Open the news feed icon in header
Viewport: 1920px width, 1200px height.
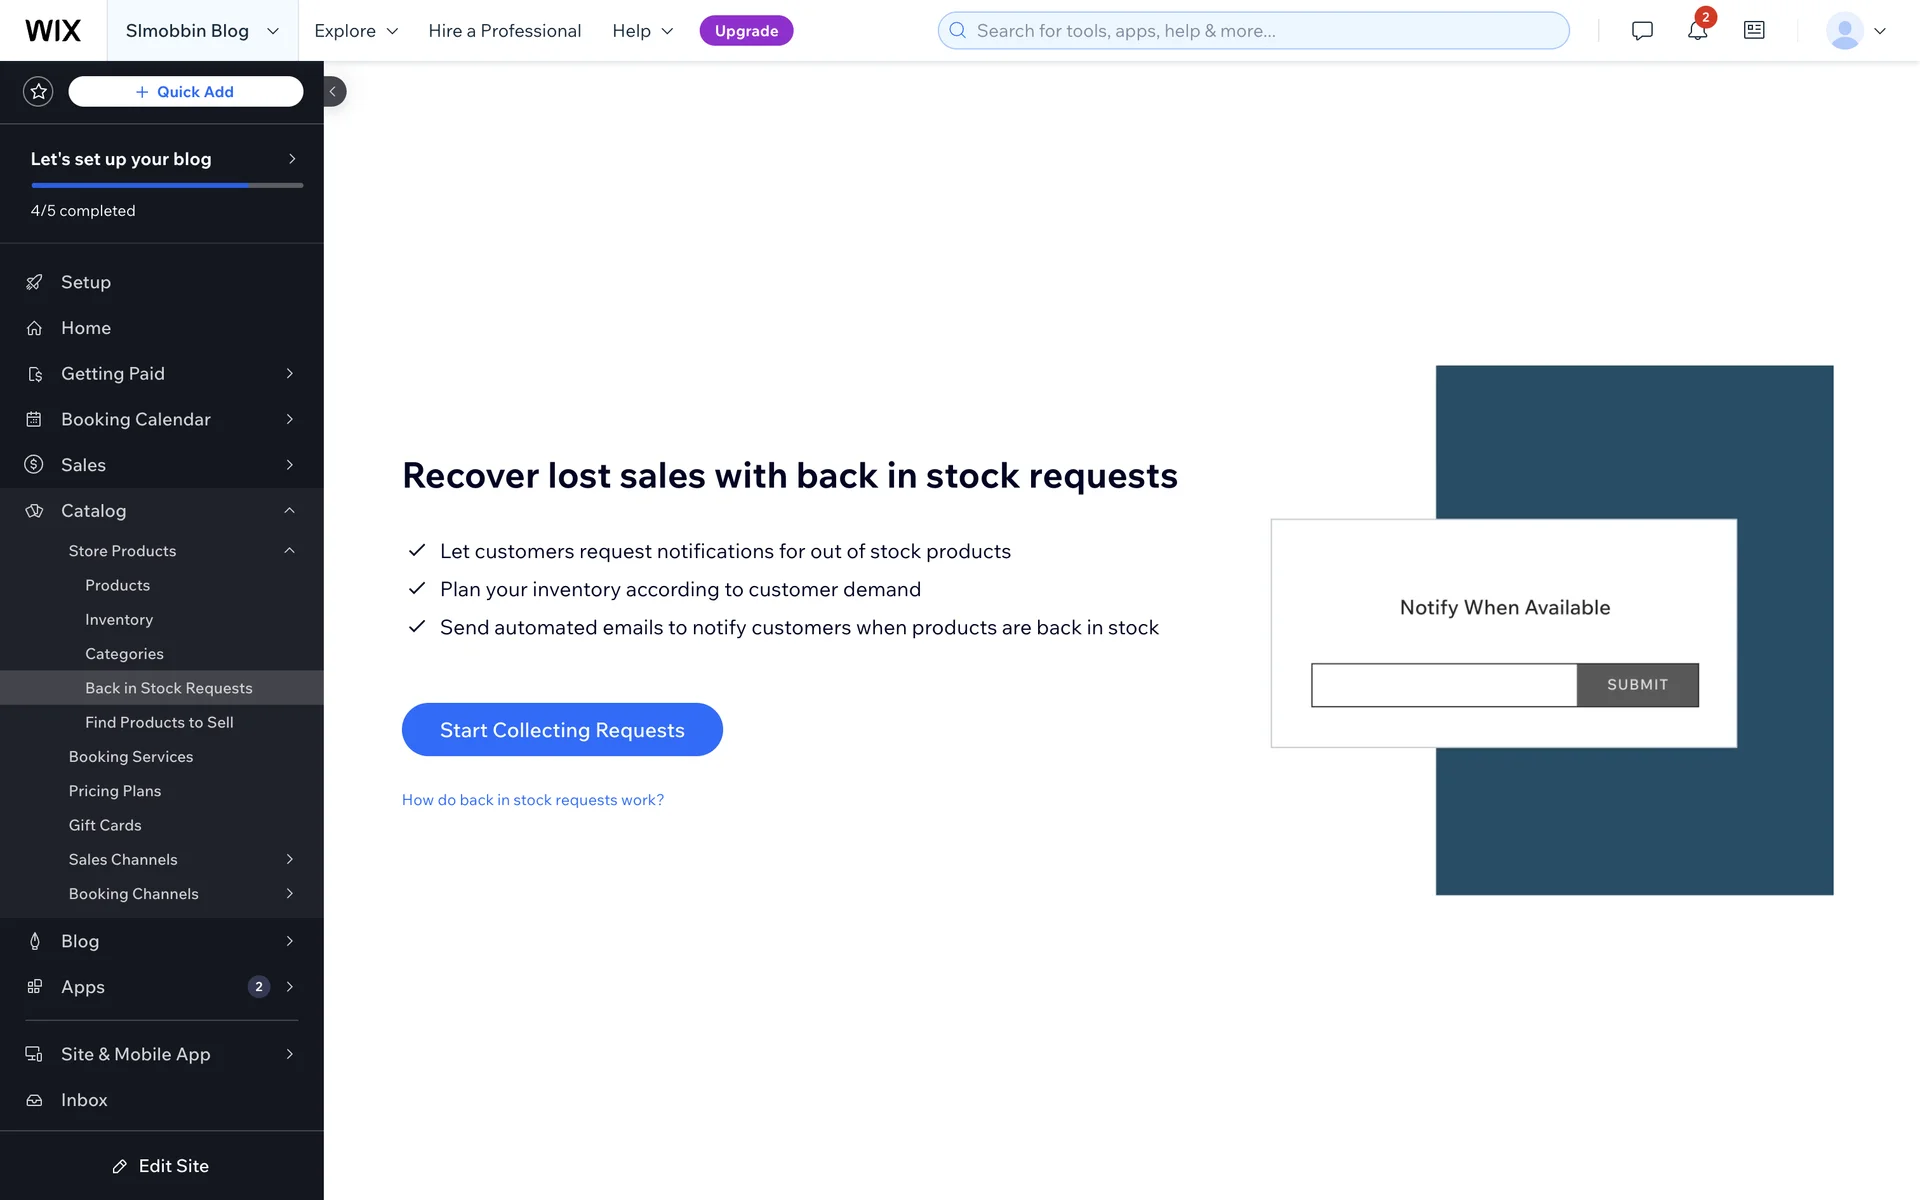click(x=1754, y=31)
